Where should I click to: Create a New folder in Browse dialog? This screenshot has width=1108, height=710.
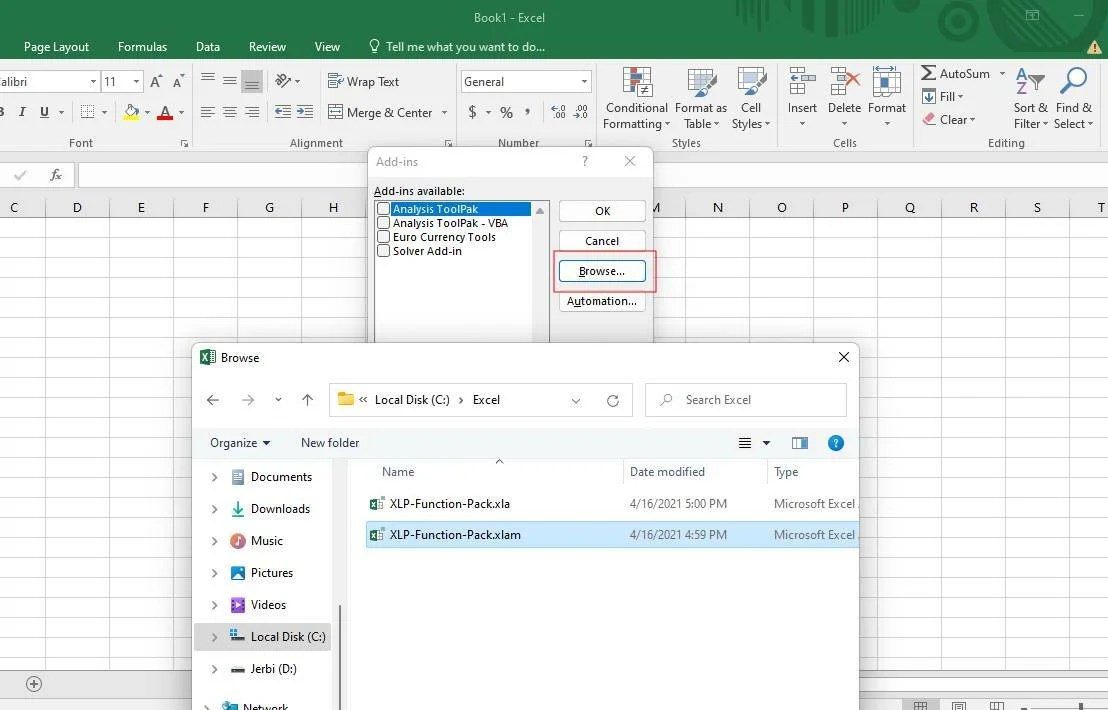330,442
